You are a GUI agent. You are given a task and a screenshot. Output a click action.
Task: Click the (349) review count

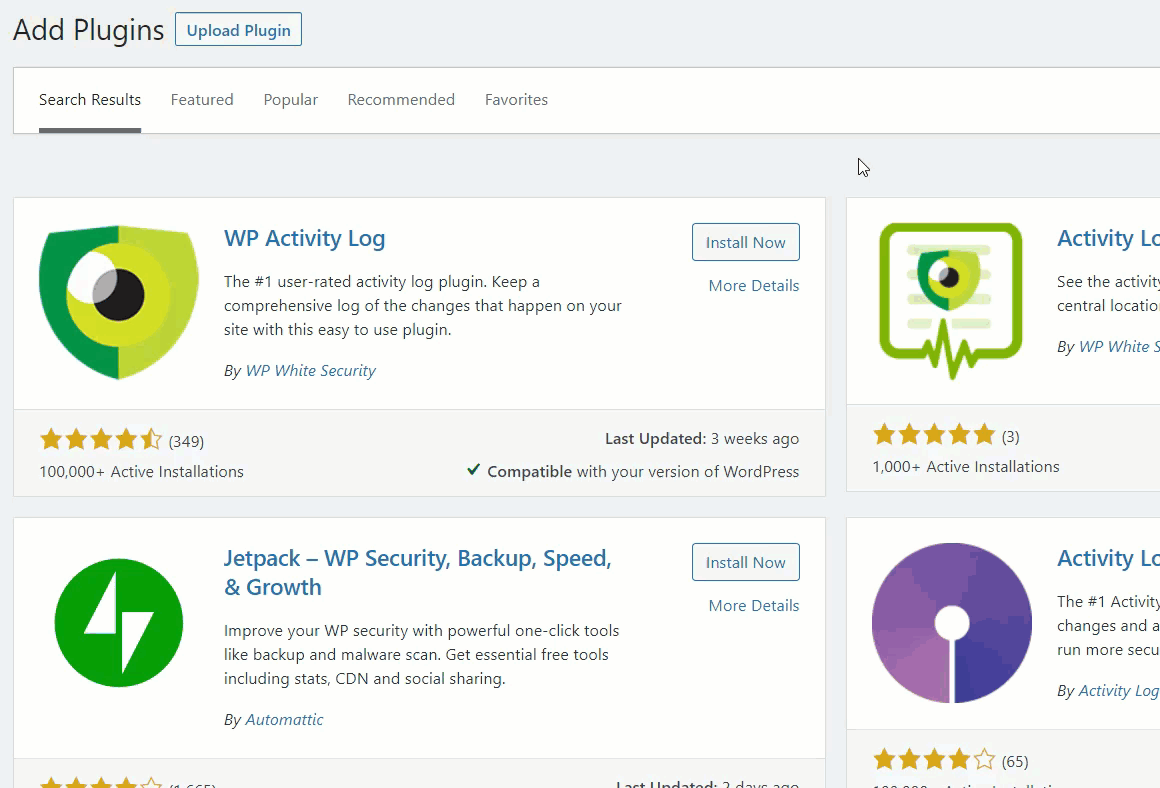186,442
